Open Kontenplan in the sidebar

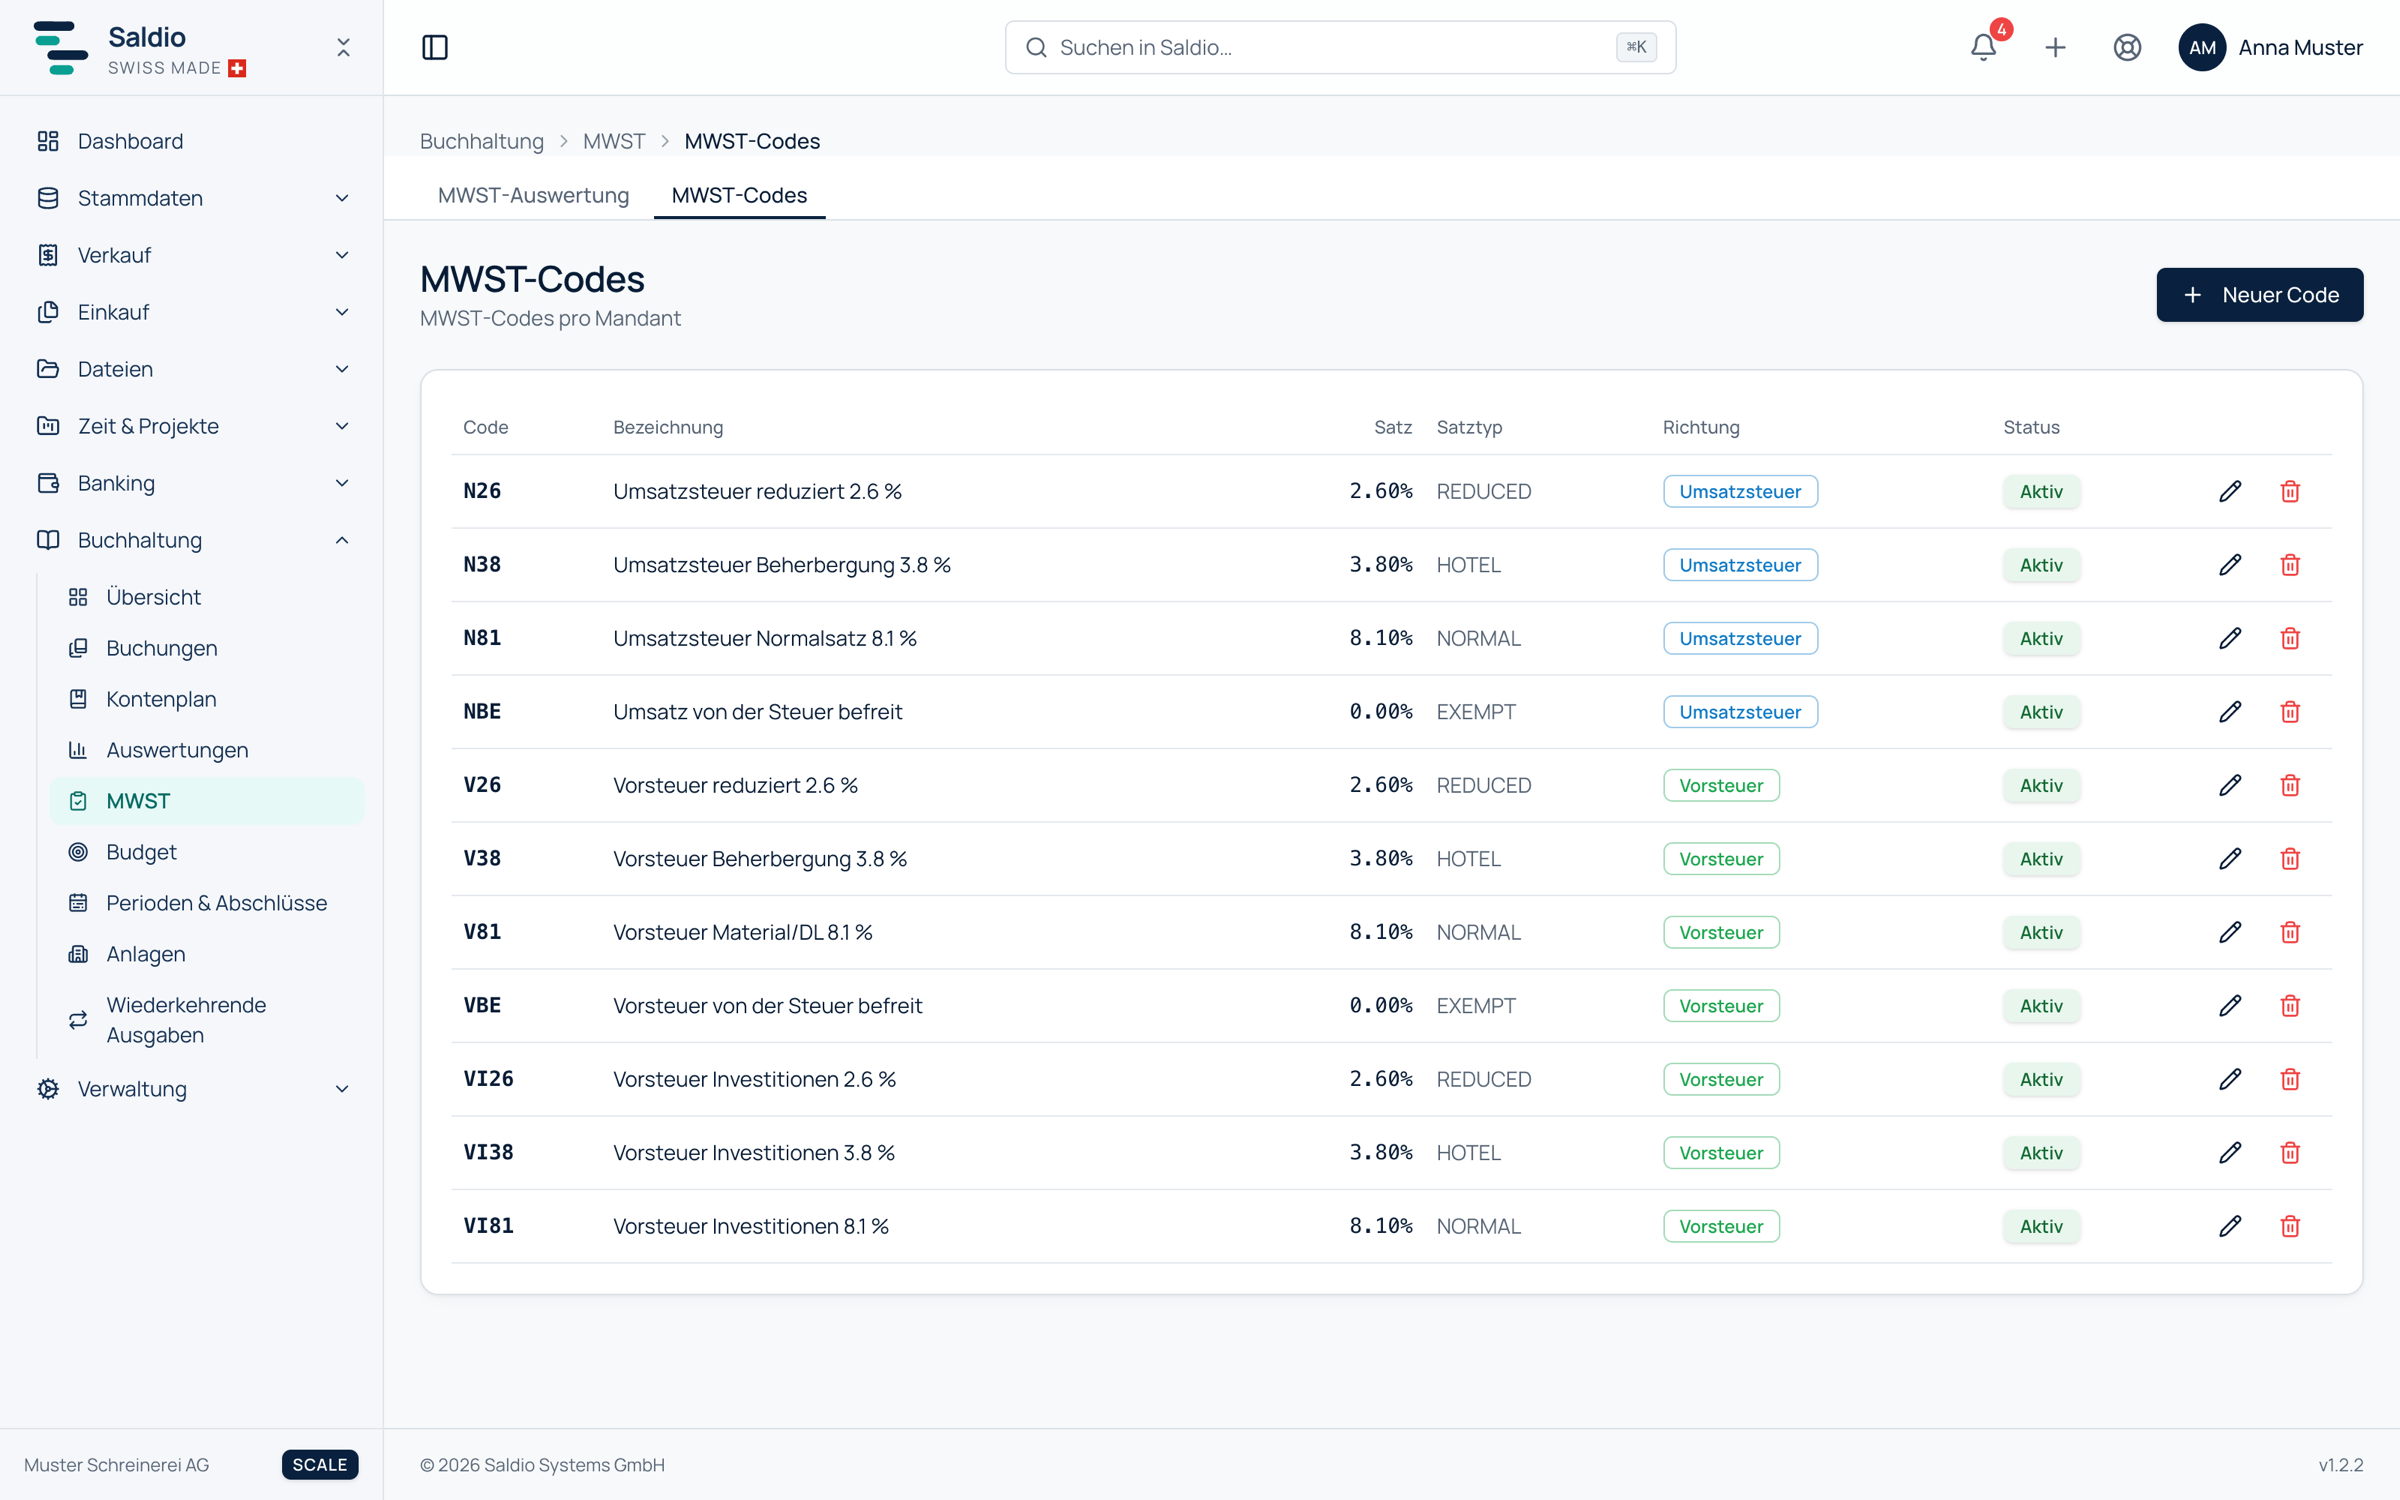(x=207, y=699)
